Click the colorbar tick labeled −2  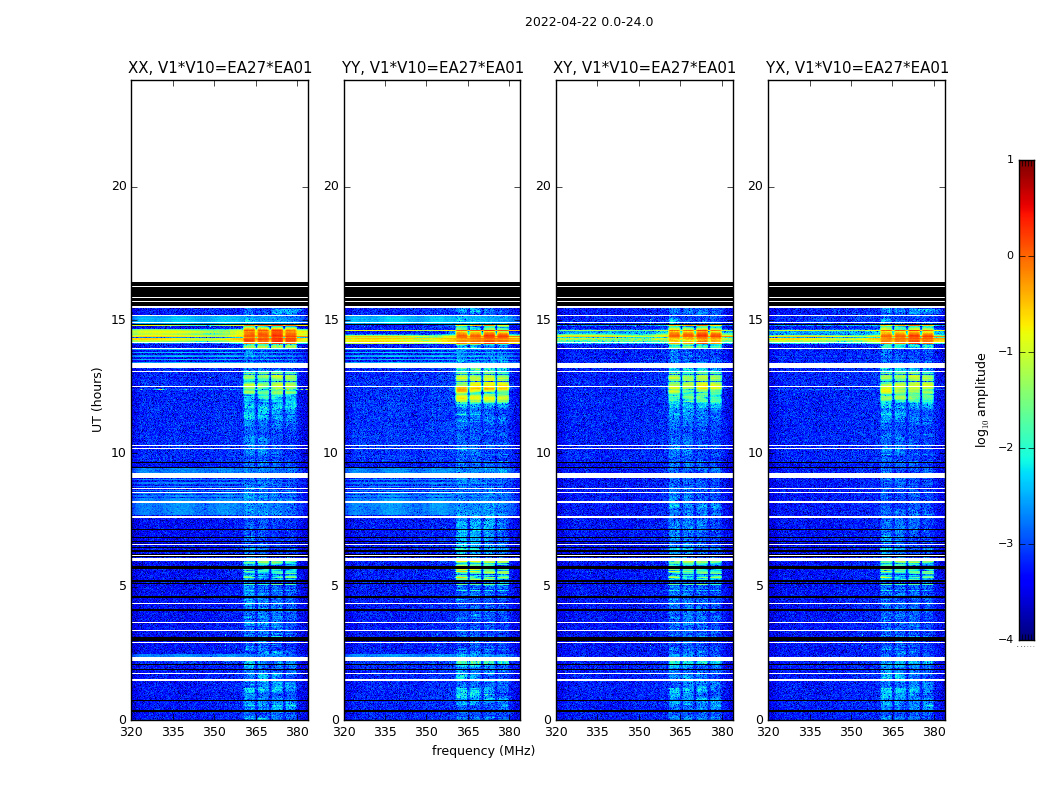1006,447
